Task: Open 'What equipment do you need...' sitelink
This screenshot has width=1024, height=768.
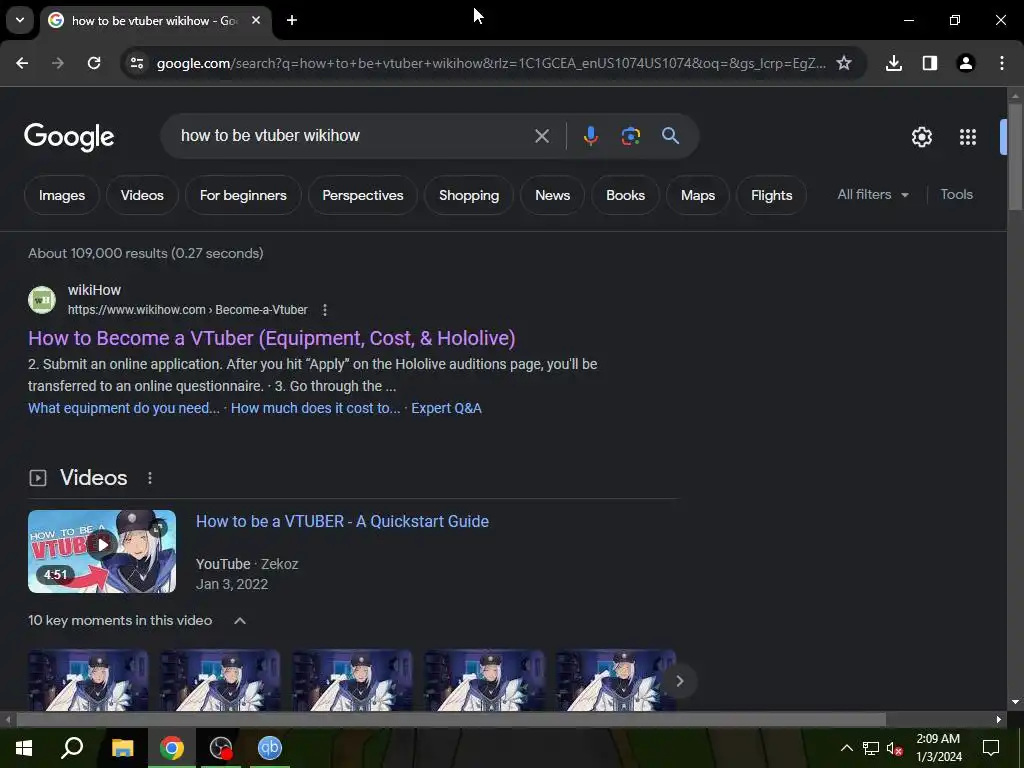Action: [x=123, y=408]
